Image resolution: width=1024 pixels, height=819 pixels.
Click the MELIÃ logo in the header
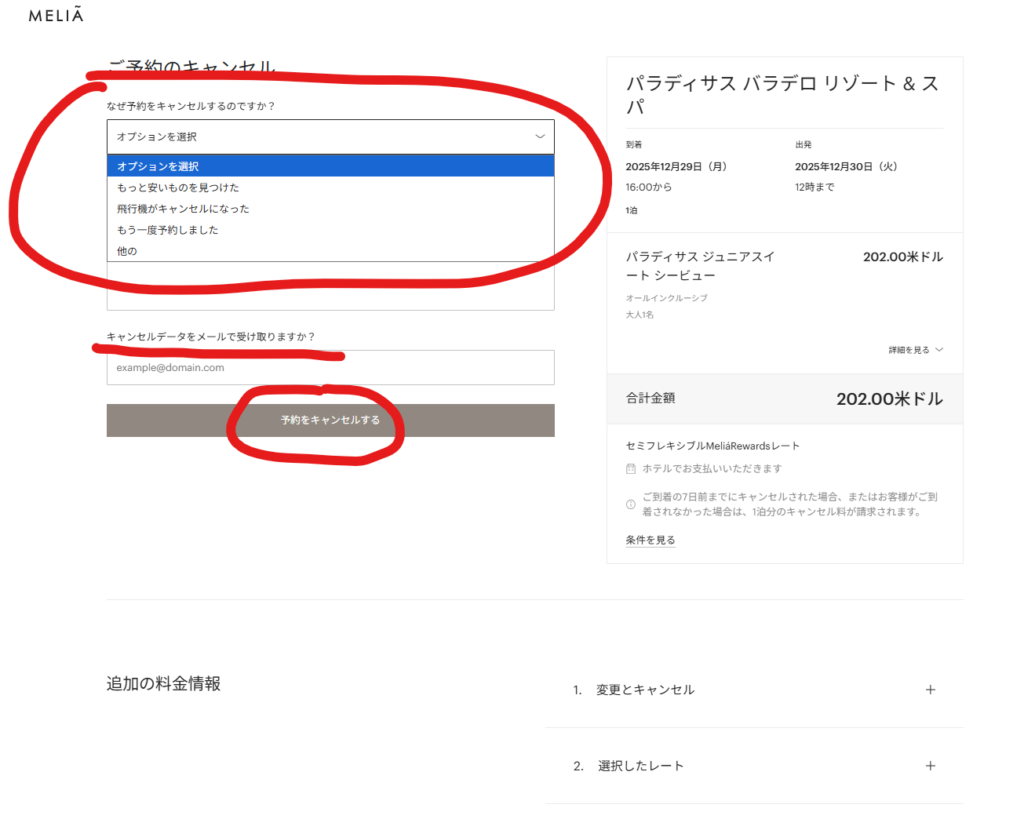(x=56, y=16)
